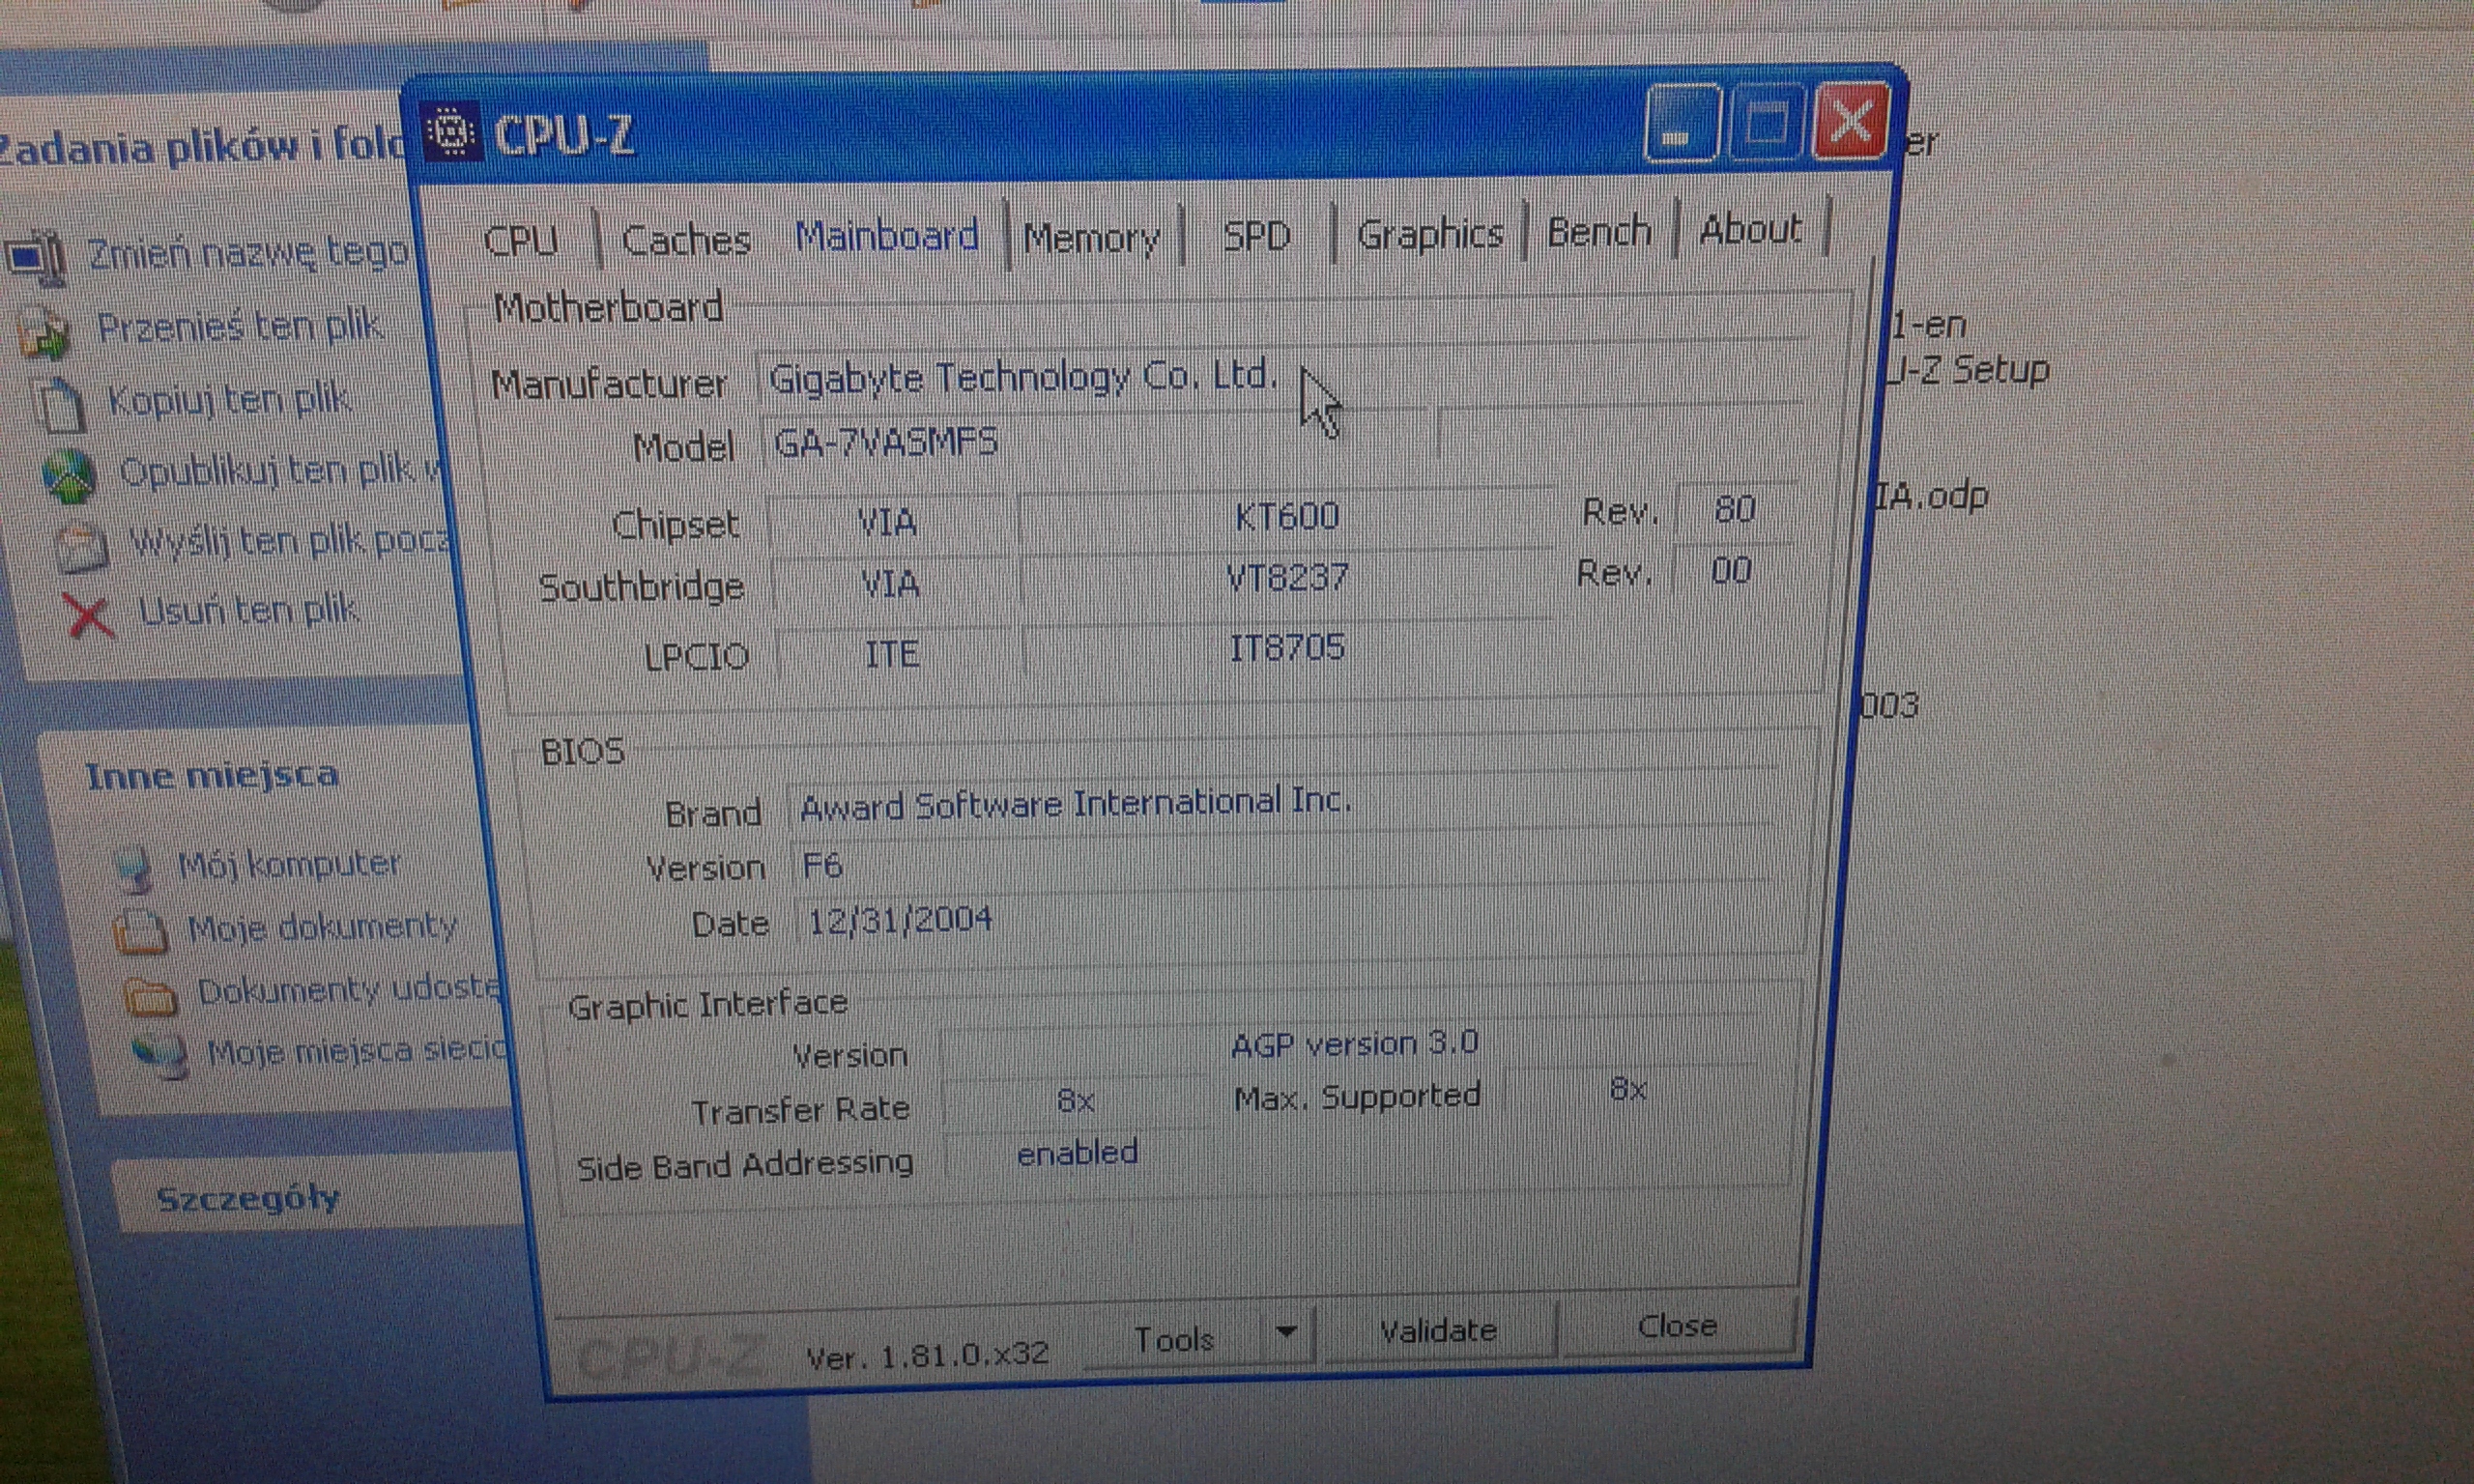This screenshot has height=1484, width=2474.
Task: Expand the Tools dropdown arrow
Action: 1287,1332
